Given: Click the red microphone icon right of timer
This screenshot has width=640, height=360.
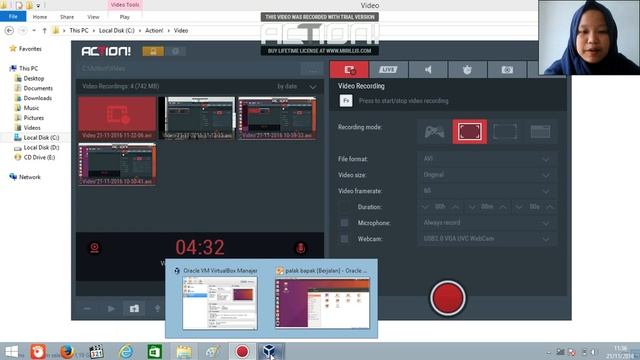Looking at the screenshot, I should coord(300,248).
